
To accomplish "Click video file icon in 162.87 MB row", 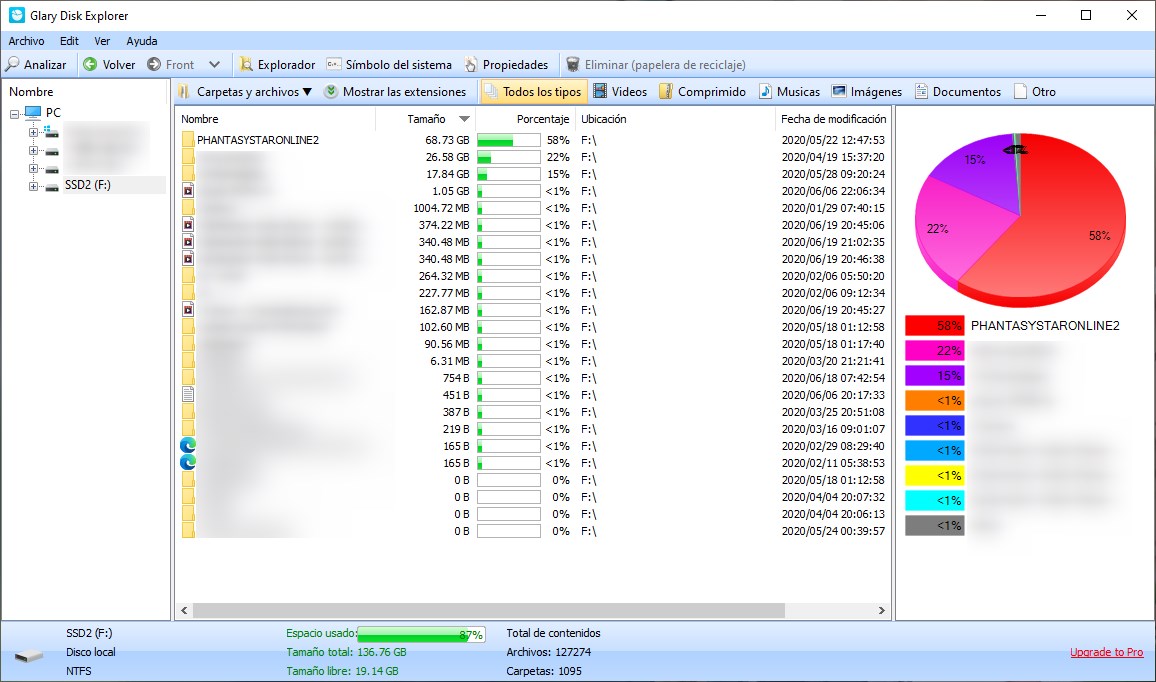I will (x=188, y=310).
